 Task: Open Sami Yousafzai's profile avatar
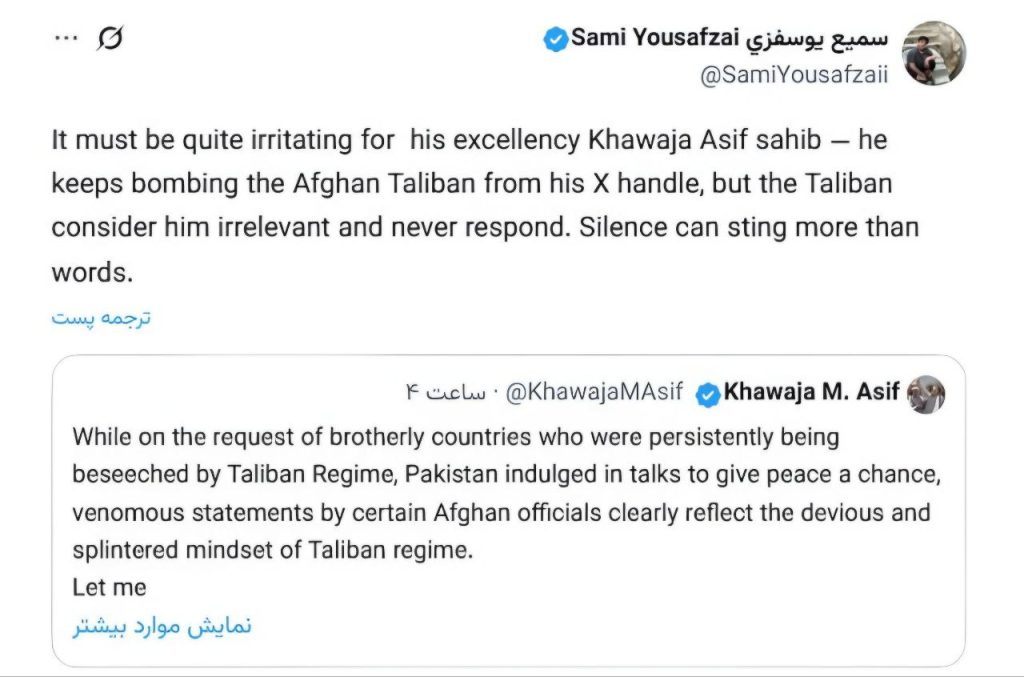coord(933,53)
